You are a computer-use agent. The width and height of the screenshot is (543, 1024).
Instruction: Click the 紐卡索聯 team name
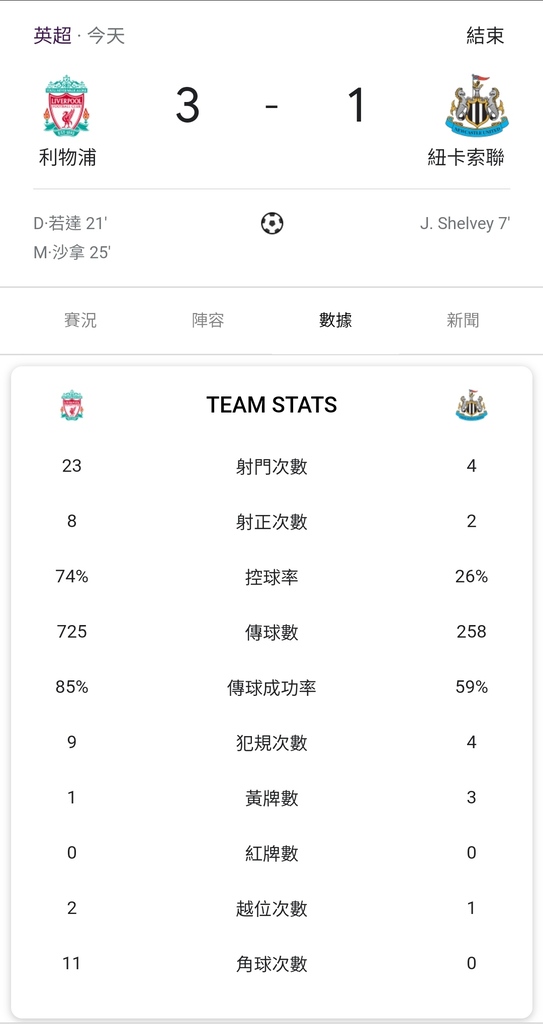point(466,157)
